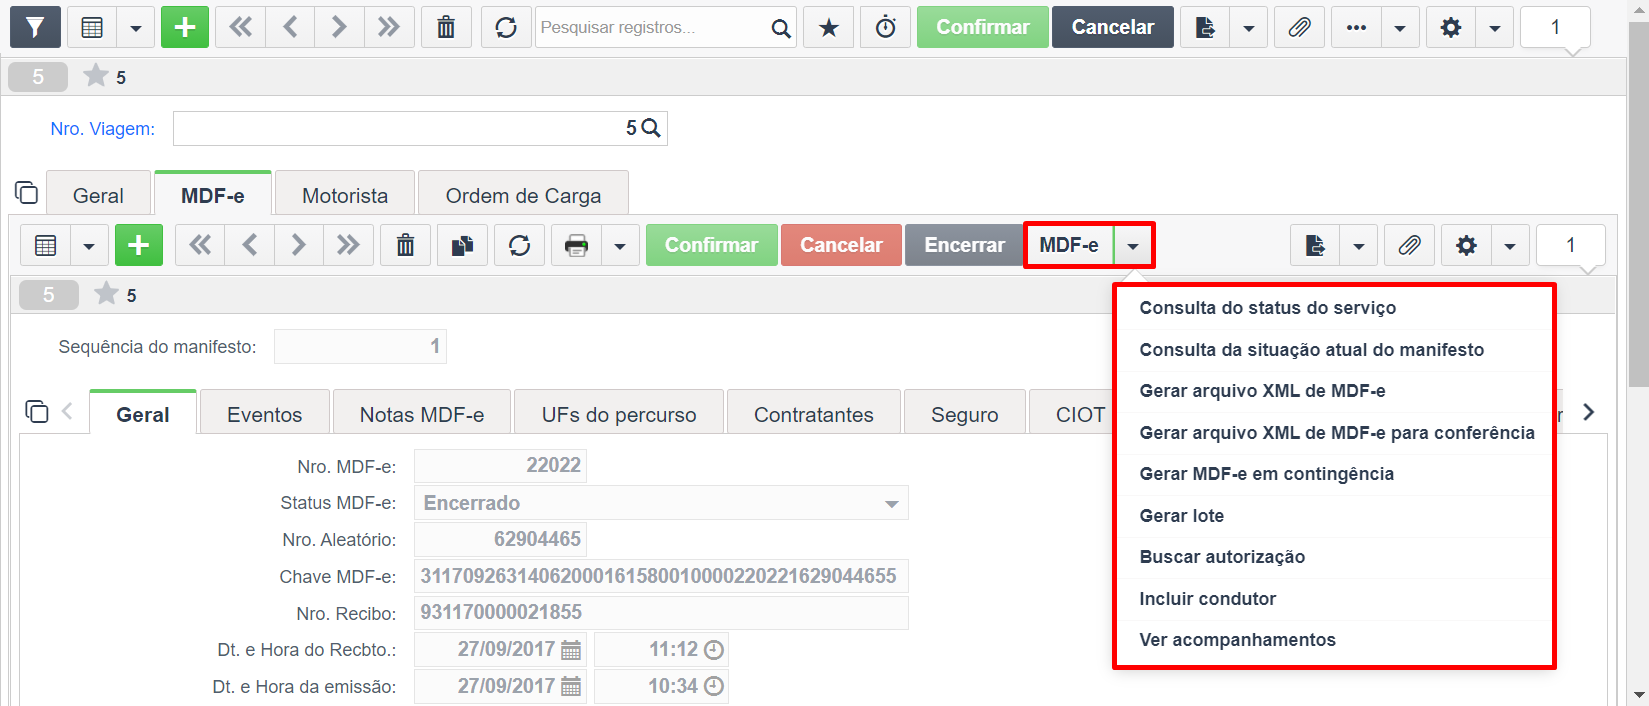This screenshot has height=706, width=1649.
Task: Open the Motorista tab
Action: (345, 195)
